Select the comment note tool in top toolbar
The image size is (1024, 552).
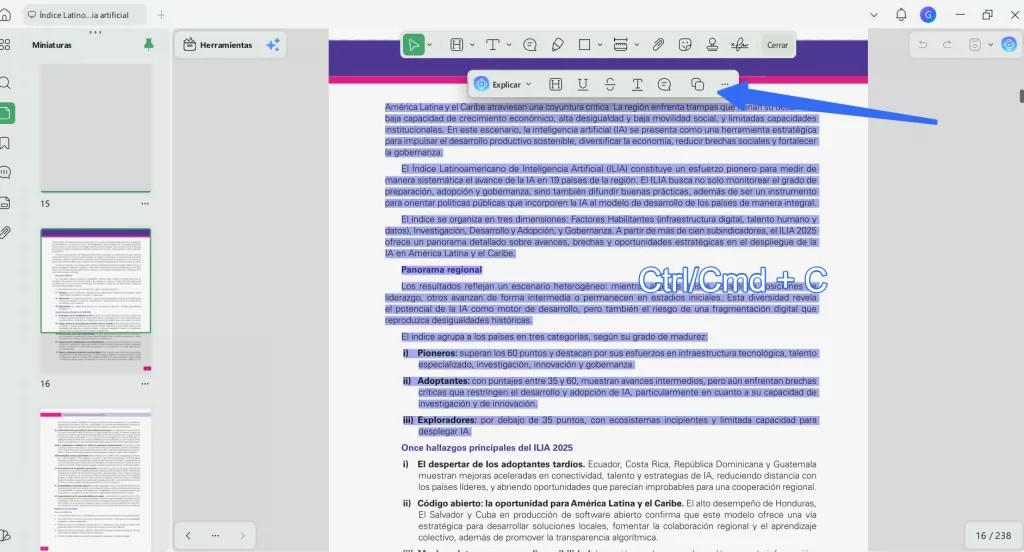[530, 45]
